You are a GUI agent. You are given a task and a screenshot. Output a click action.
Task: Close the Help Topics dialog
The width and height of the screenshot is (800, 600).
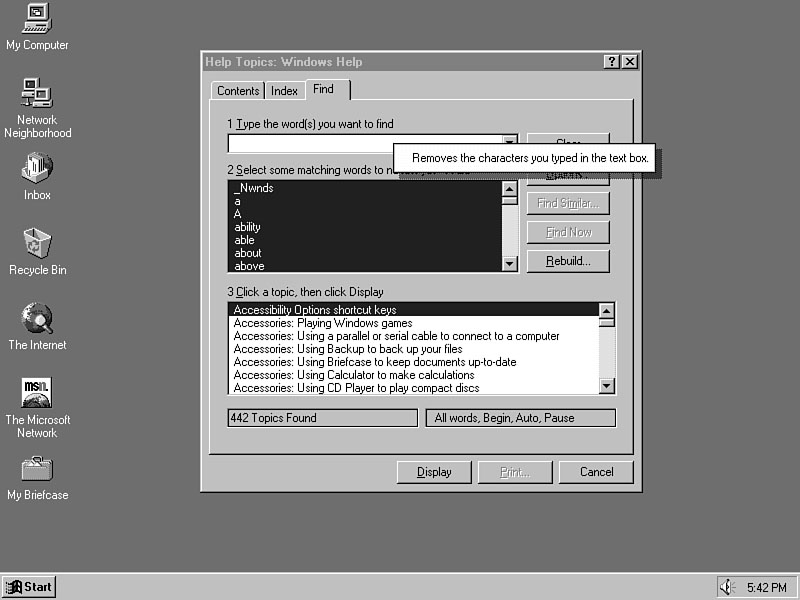(x=630, y=62)
